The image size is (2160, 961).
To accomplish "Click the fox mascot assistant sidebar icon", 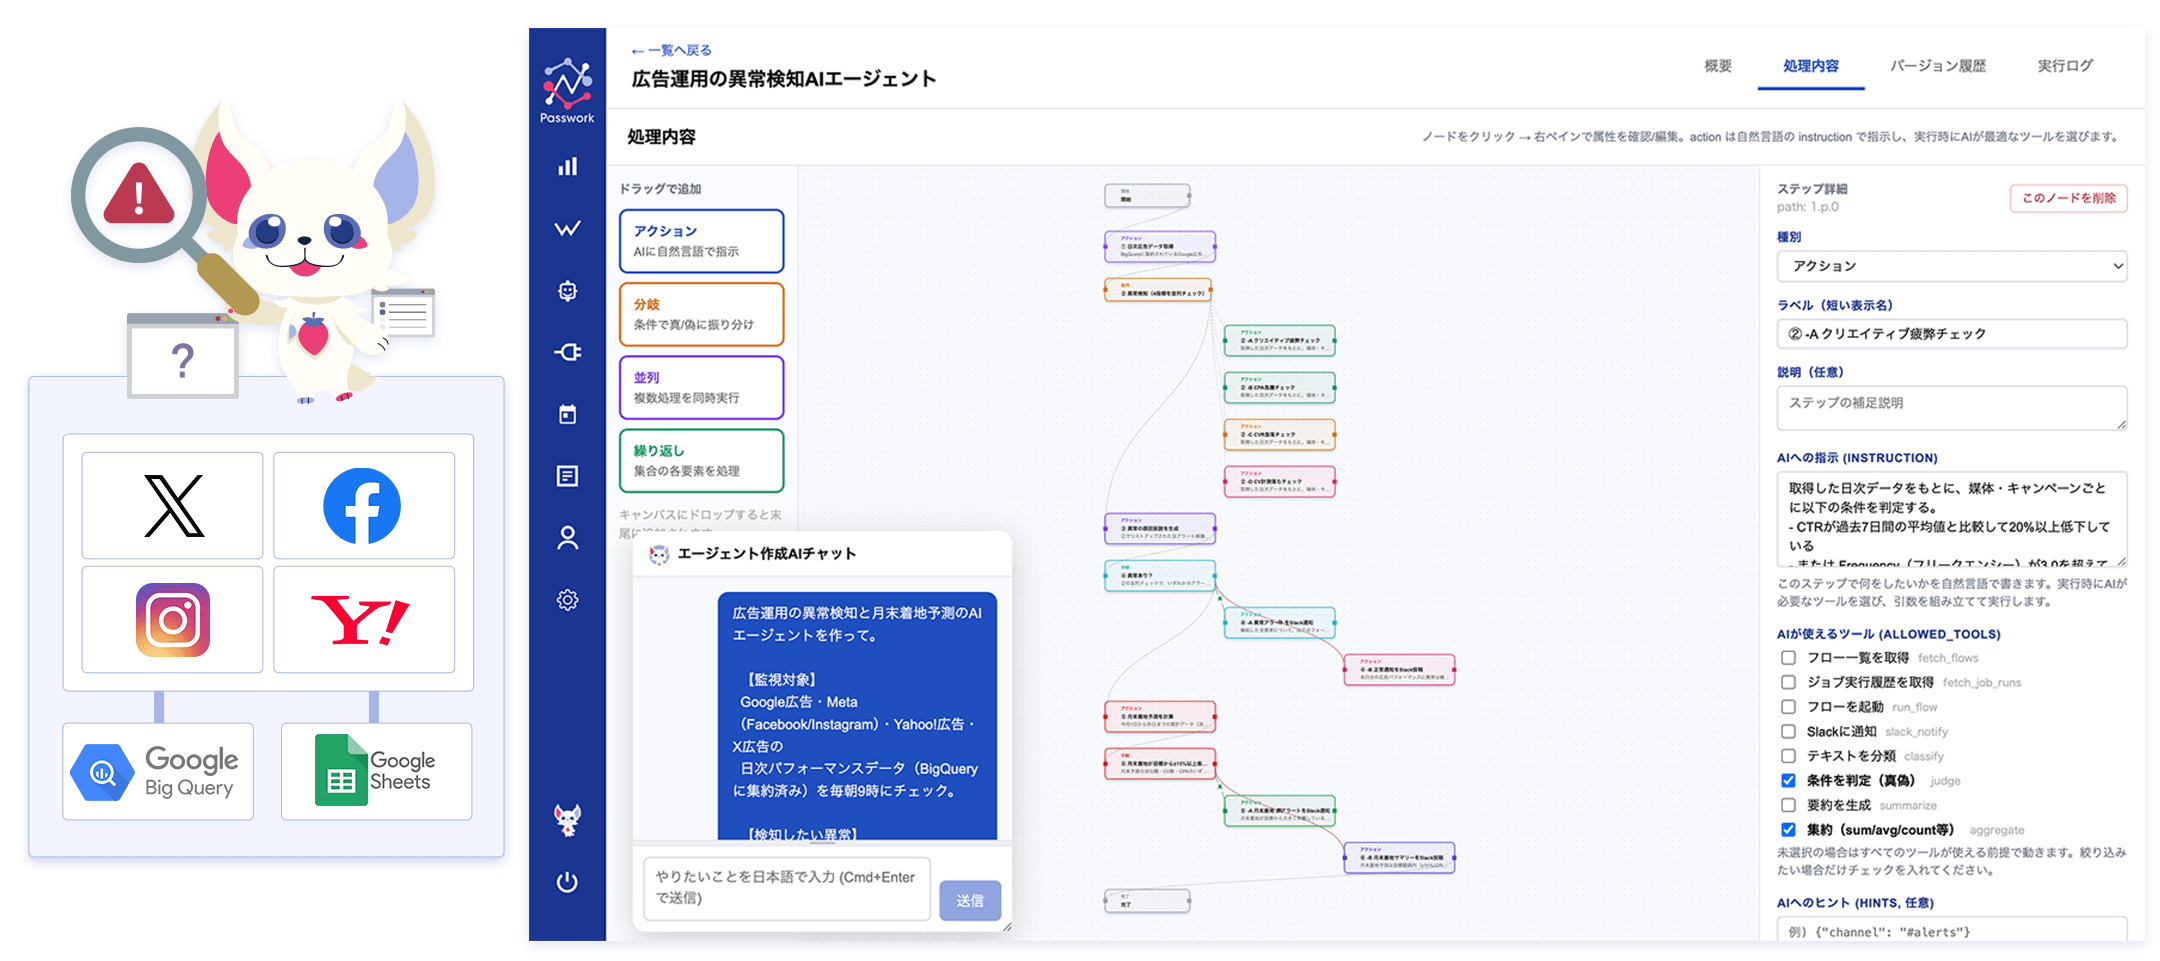I will coord(567,821).
